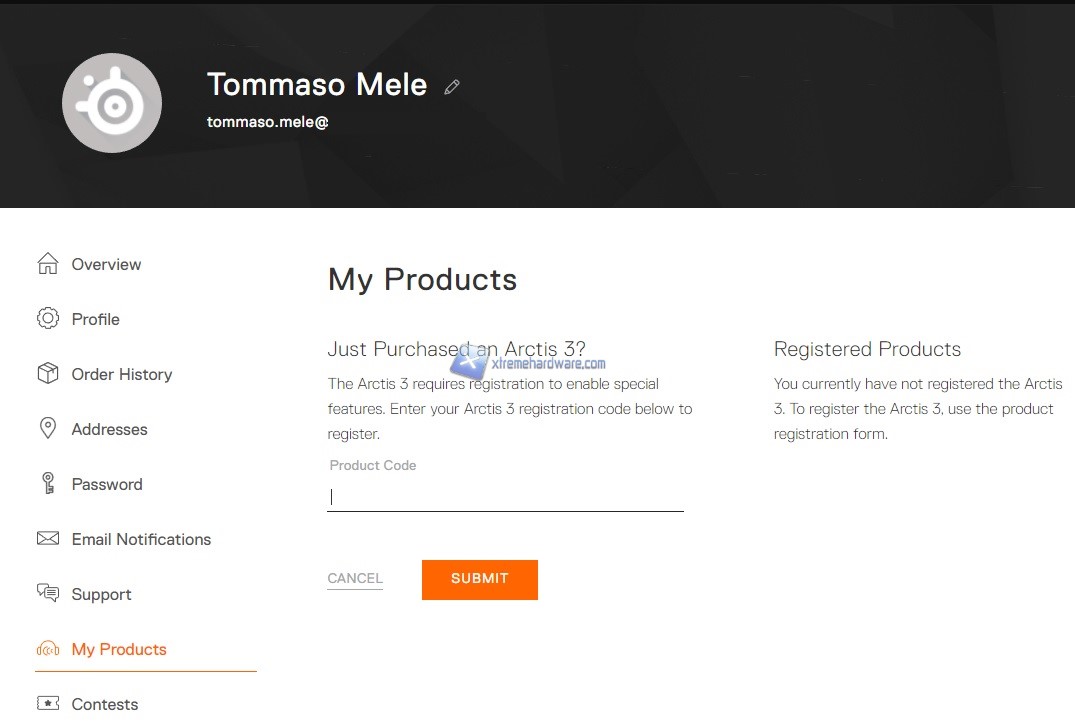Click the Cancel link
This screenshot has height=725, width=1075.
tap(355, 578)
